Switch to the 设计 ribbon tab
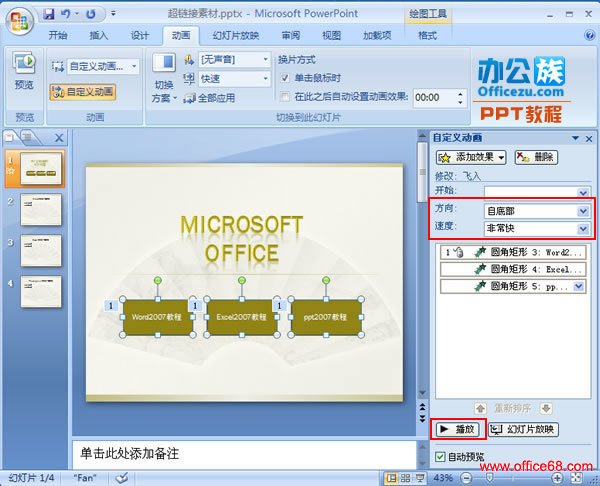 (x=140, y=36)
